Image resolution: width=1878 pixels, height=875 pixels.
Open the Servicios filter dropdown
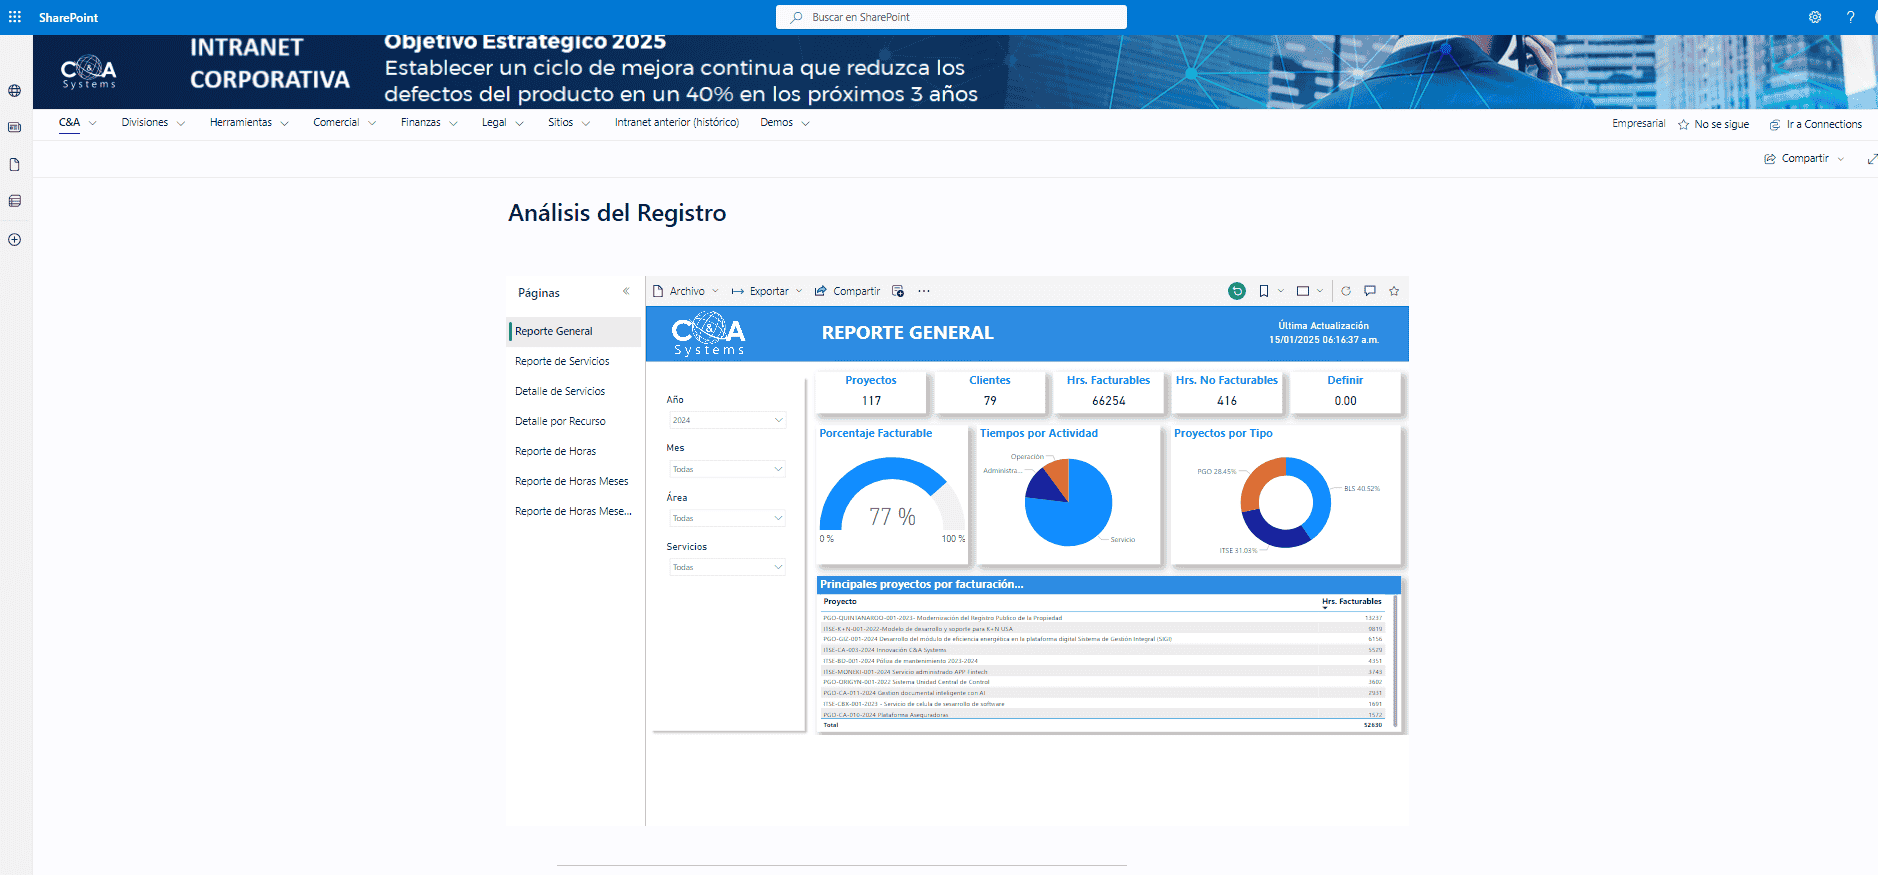727,567
